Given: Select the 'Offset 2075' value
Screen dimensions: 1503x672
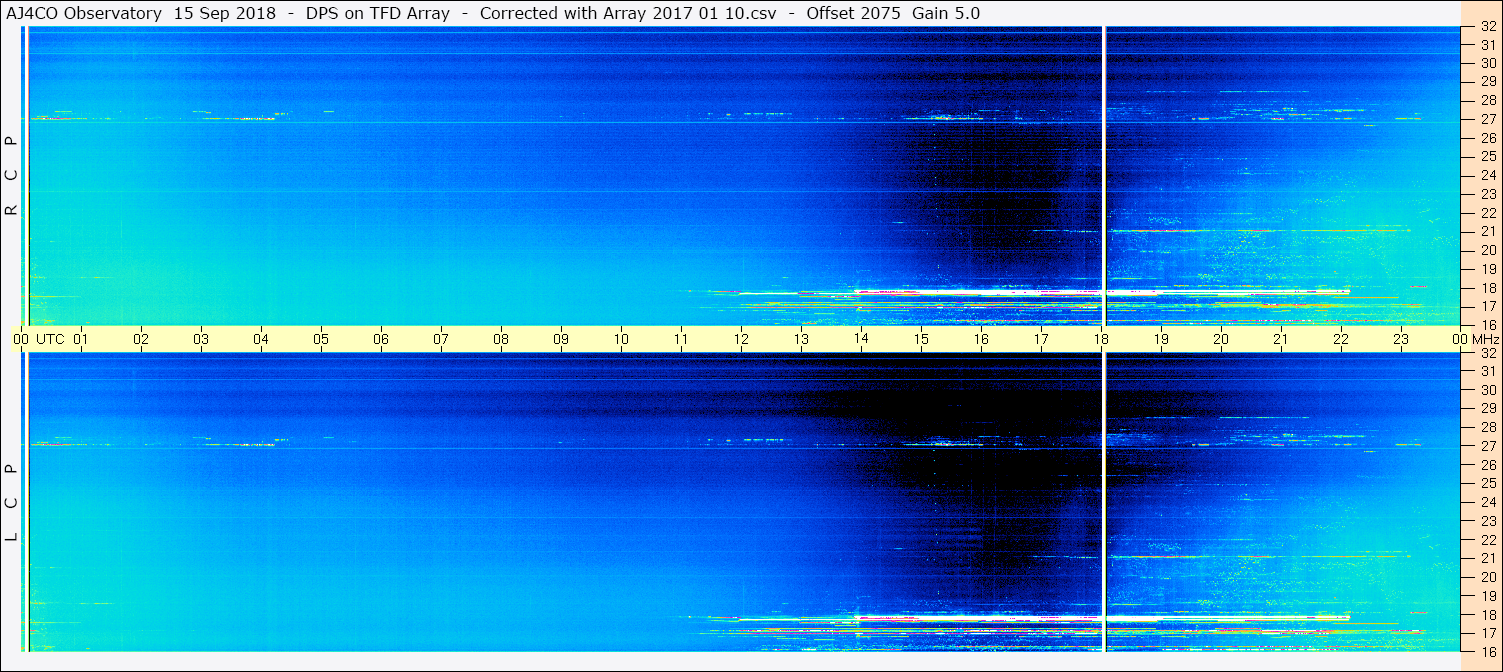Looking at the screenshot, I should (855, 13).
